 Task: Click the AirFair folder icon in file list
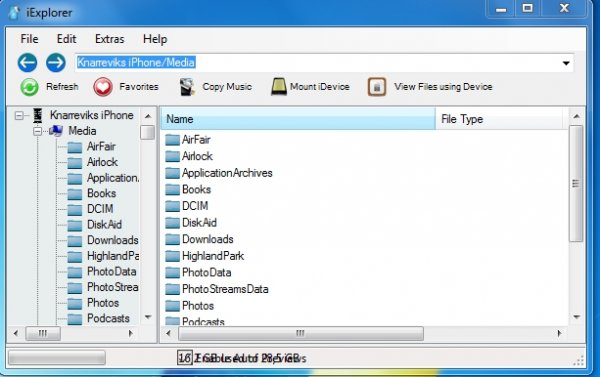(x=172, y=140)
